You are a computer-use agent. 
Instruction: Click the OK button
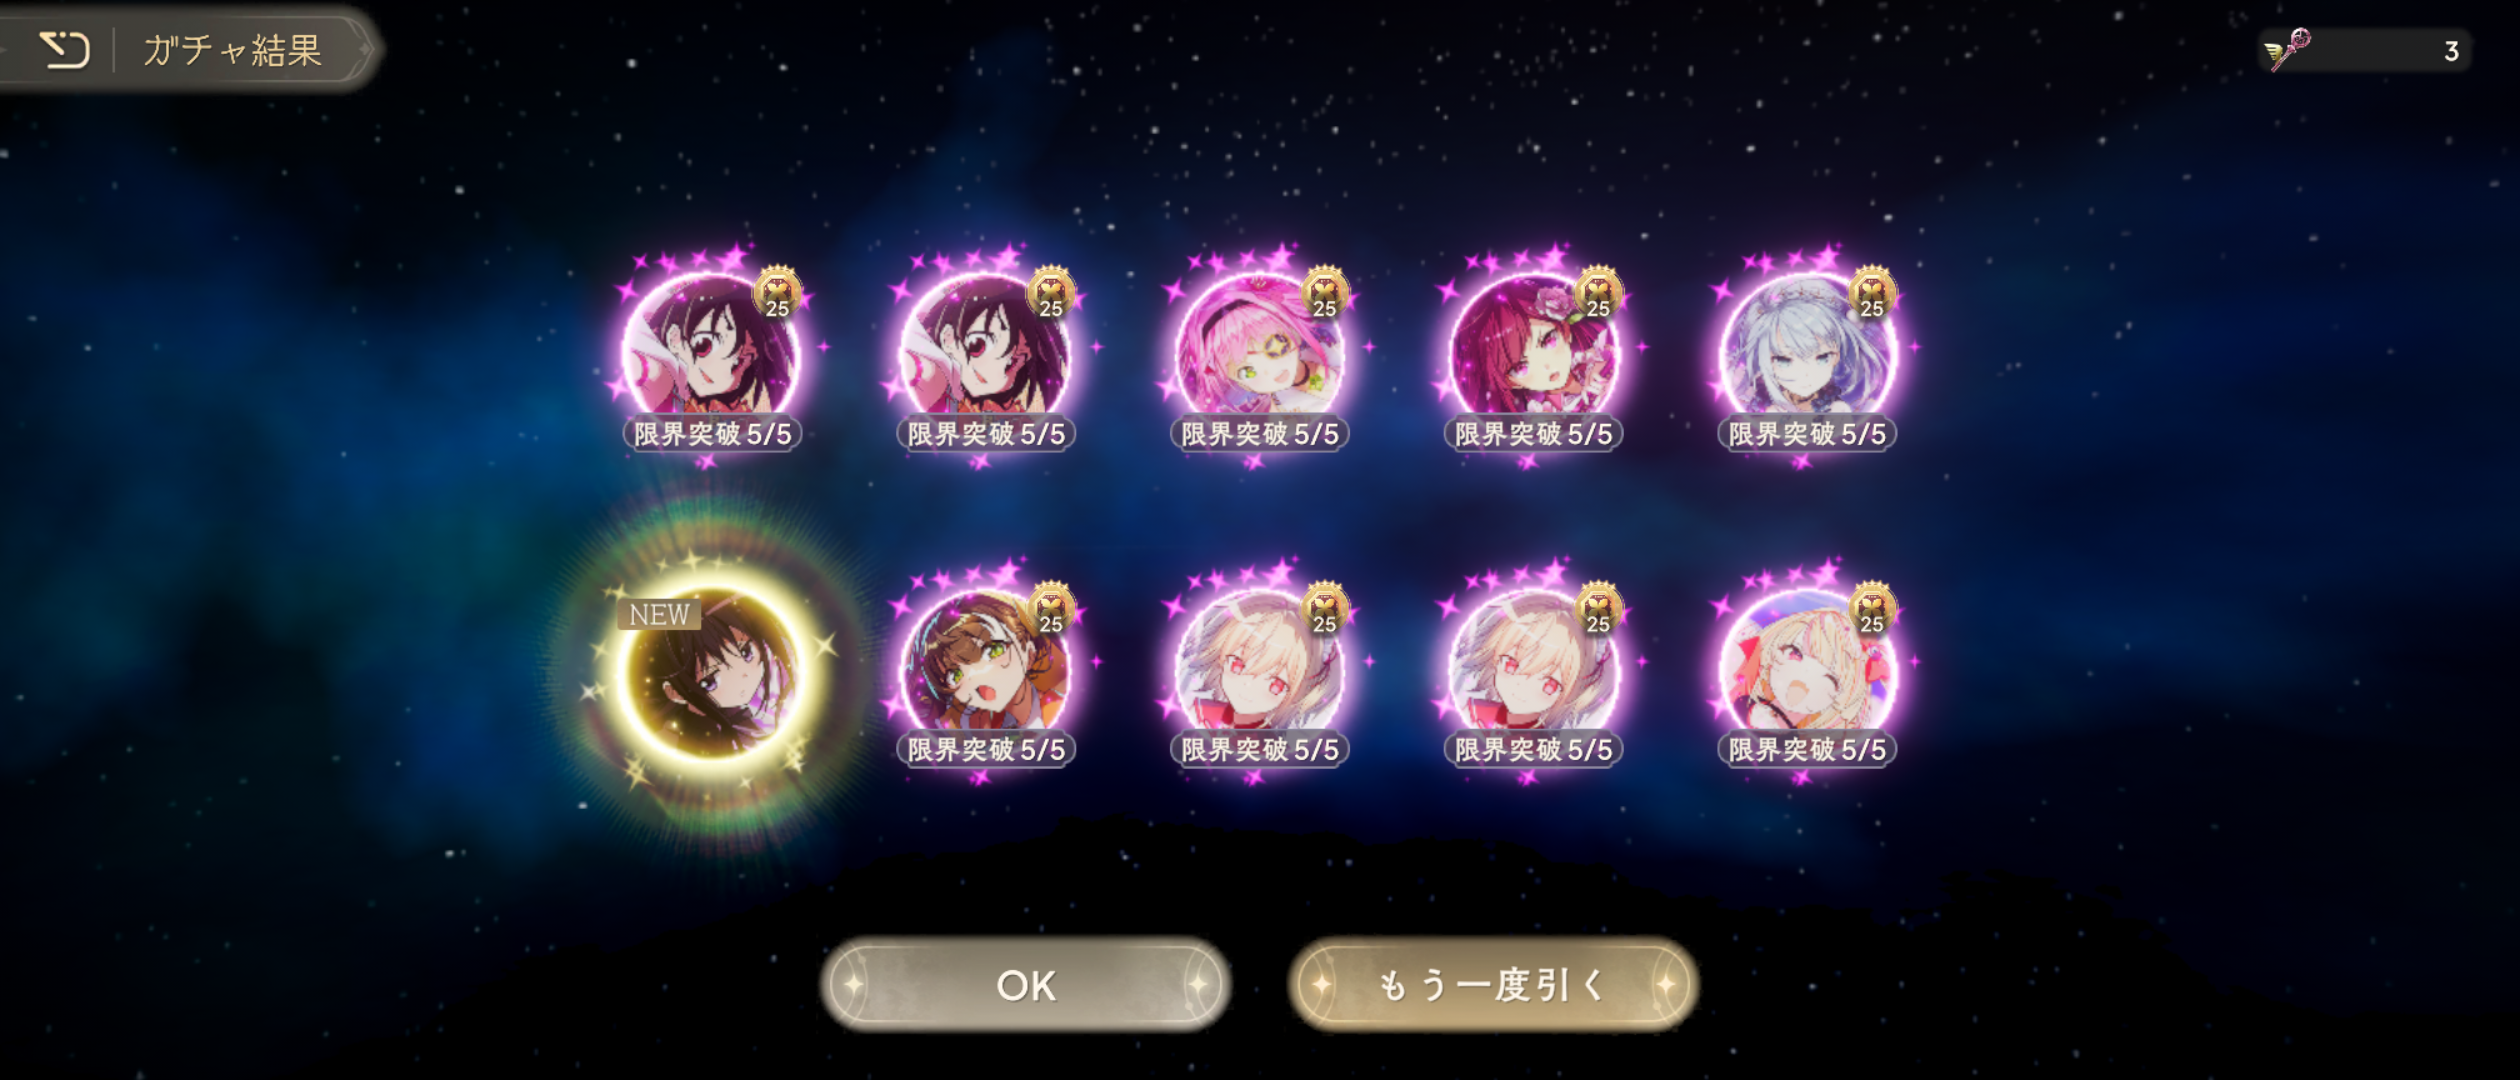point(1025,985)
